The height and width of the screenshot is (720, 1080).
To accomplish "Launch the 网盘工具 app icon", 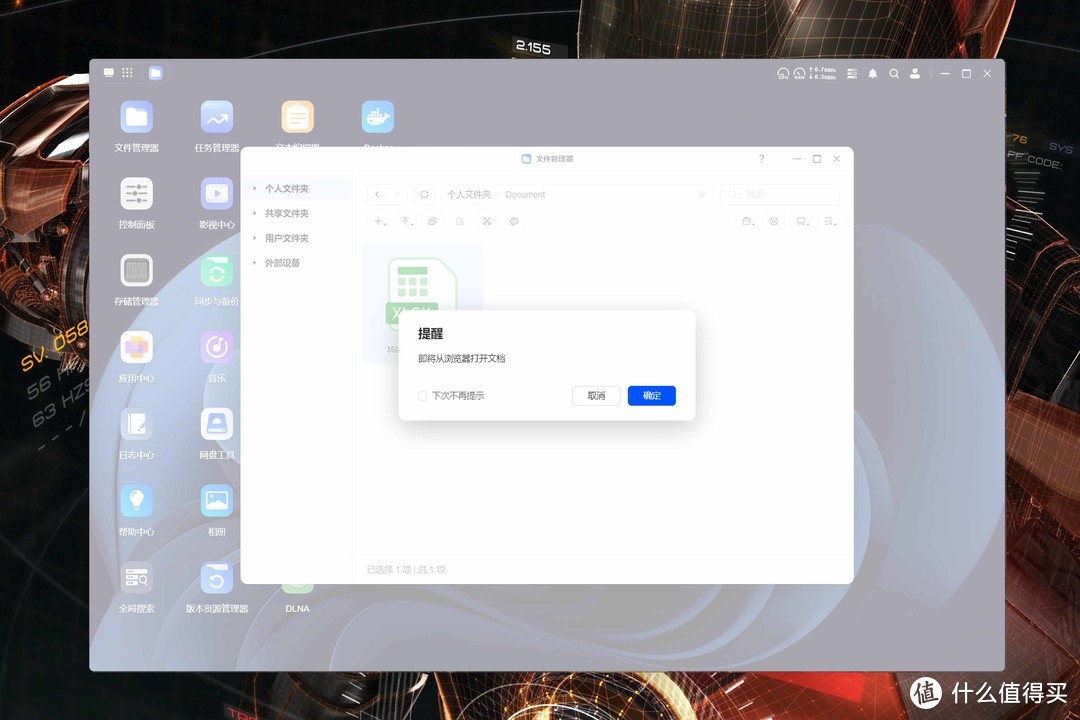I will [216, 424].
